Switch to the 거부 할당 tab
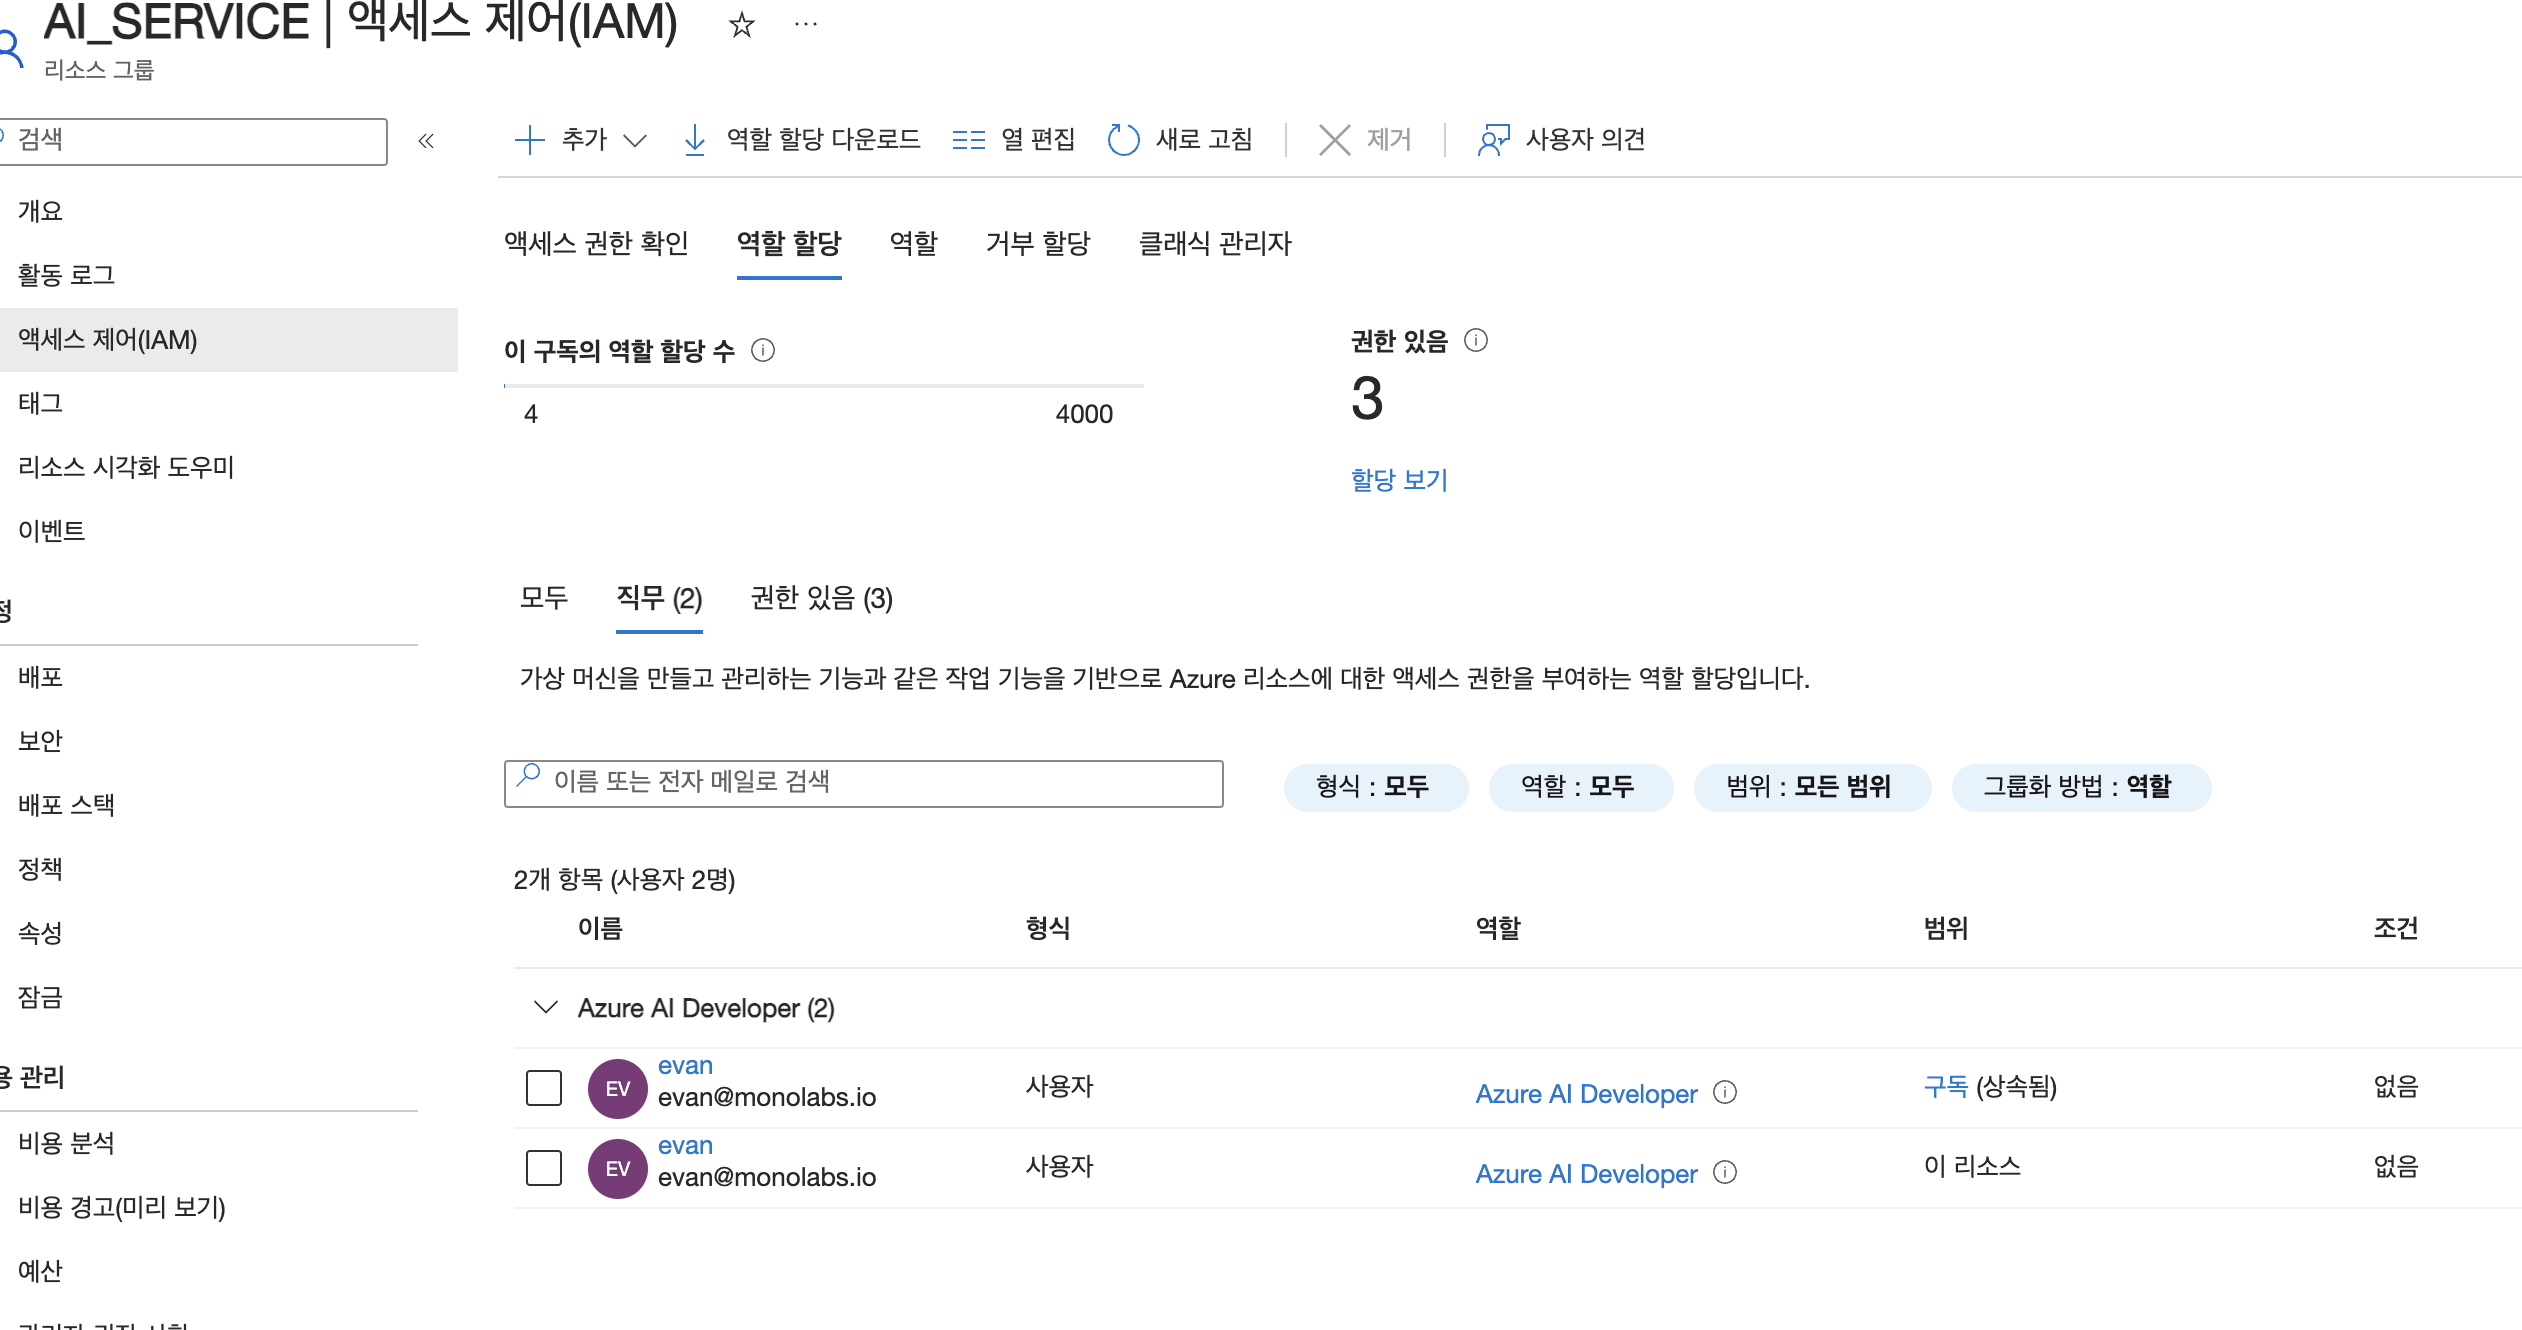Screen dimensions: 2522x1330 click(x=1037, y=243)
